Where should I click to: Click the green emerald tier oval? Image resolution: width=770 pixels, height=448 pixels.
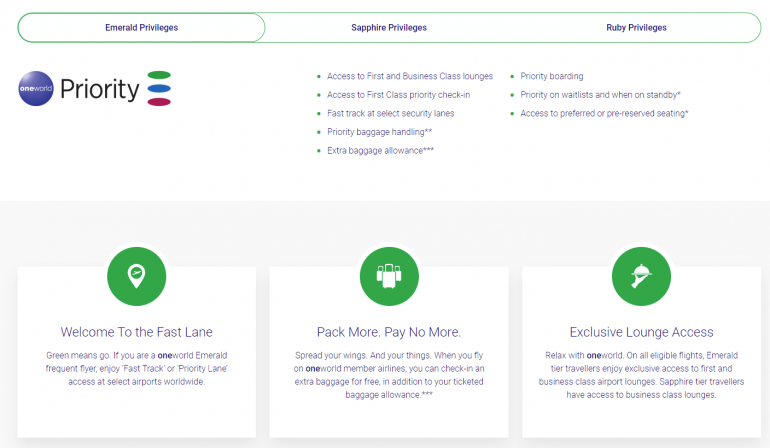[x=159, y=76]
